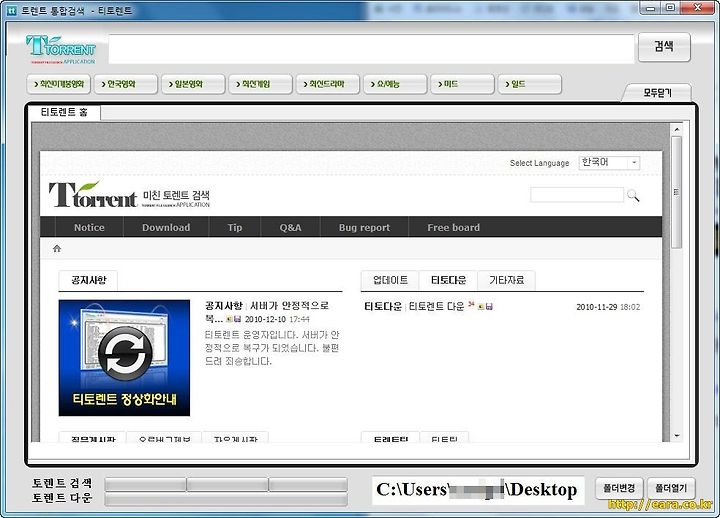Viewport: 720px width, 518px height.
Task: Select the 기타자료 tab
Action: click(x=506, y=280)
